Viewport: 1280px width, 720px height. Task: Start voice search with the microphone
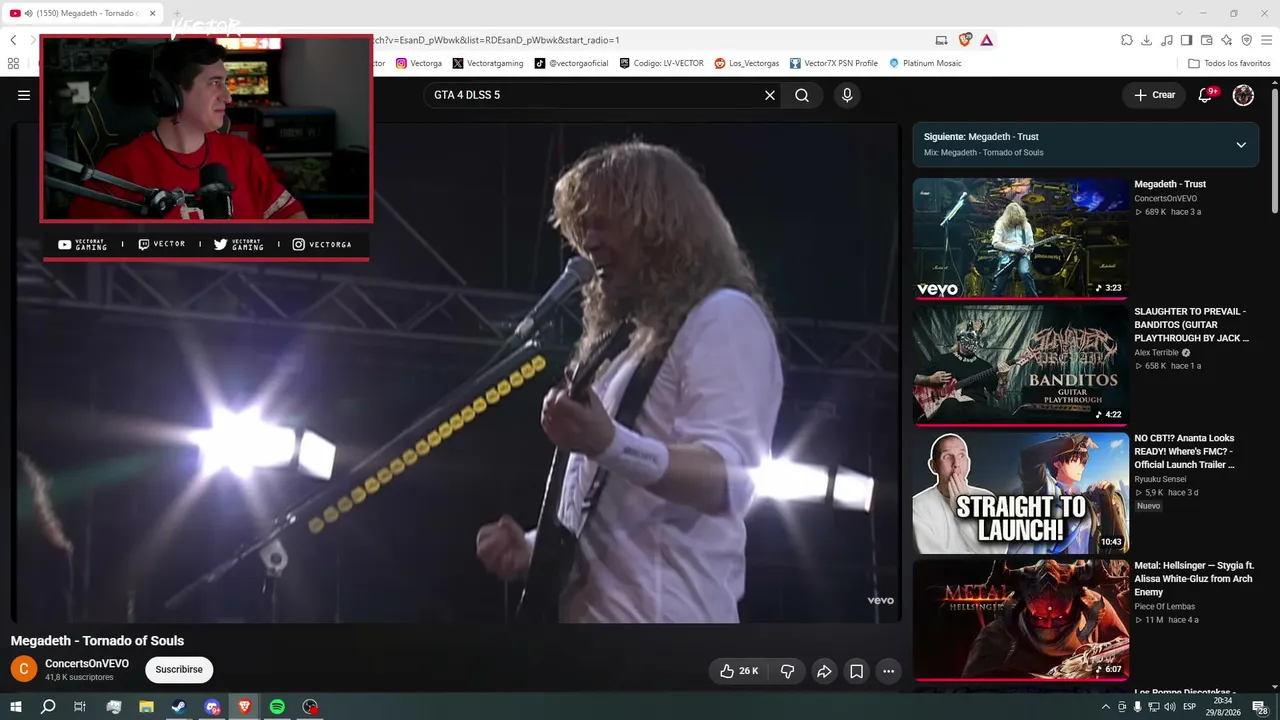pos(847,95)
